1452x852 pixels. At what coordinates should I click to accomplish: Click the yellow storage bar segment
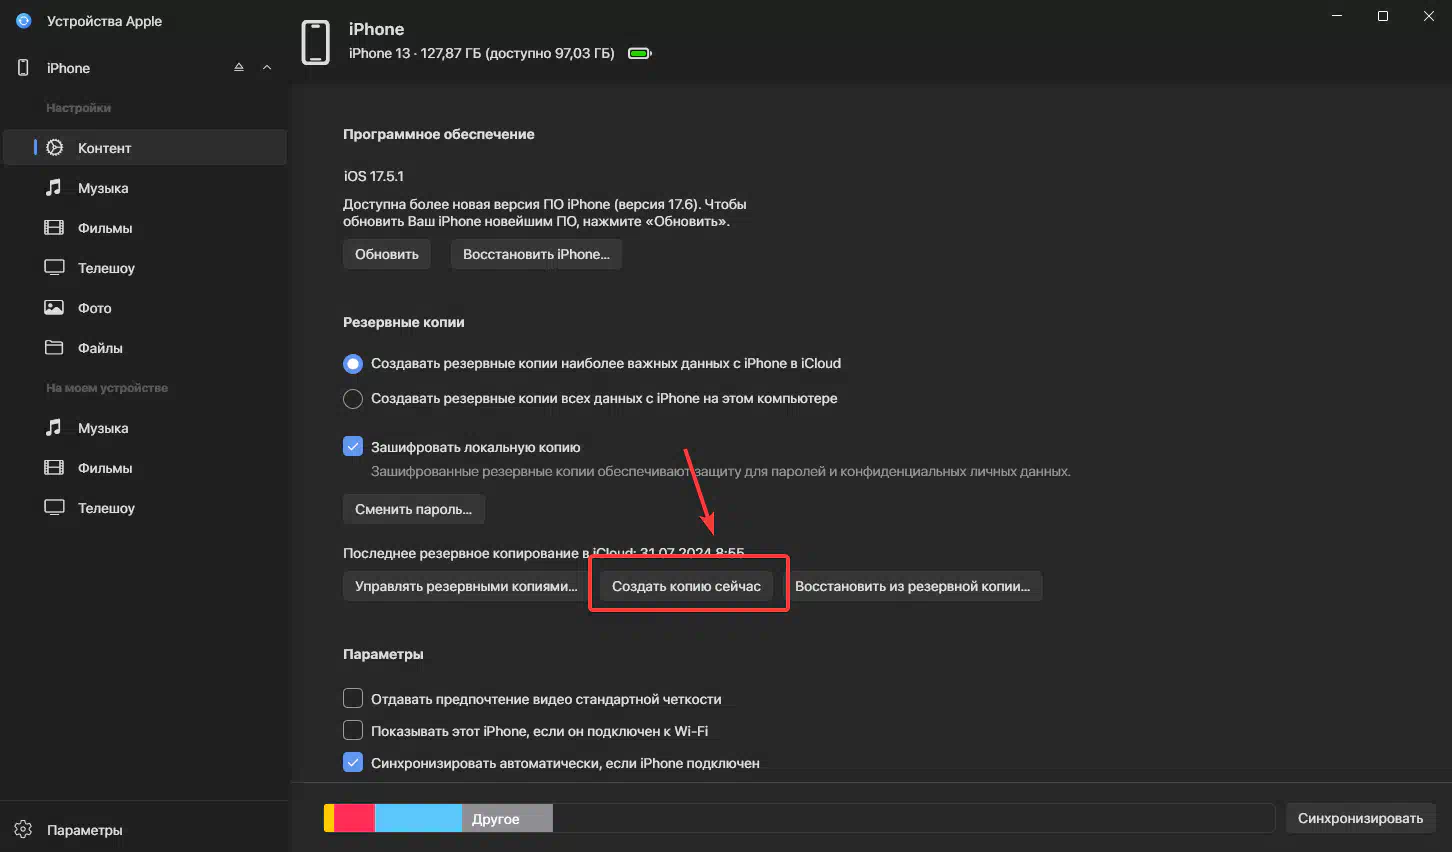[328, 818]
